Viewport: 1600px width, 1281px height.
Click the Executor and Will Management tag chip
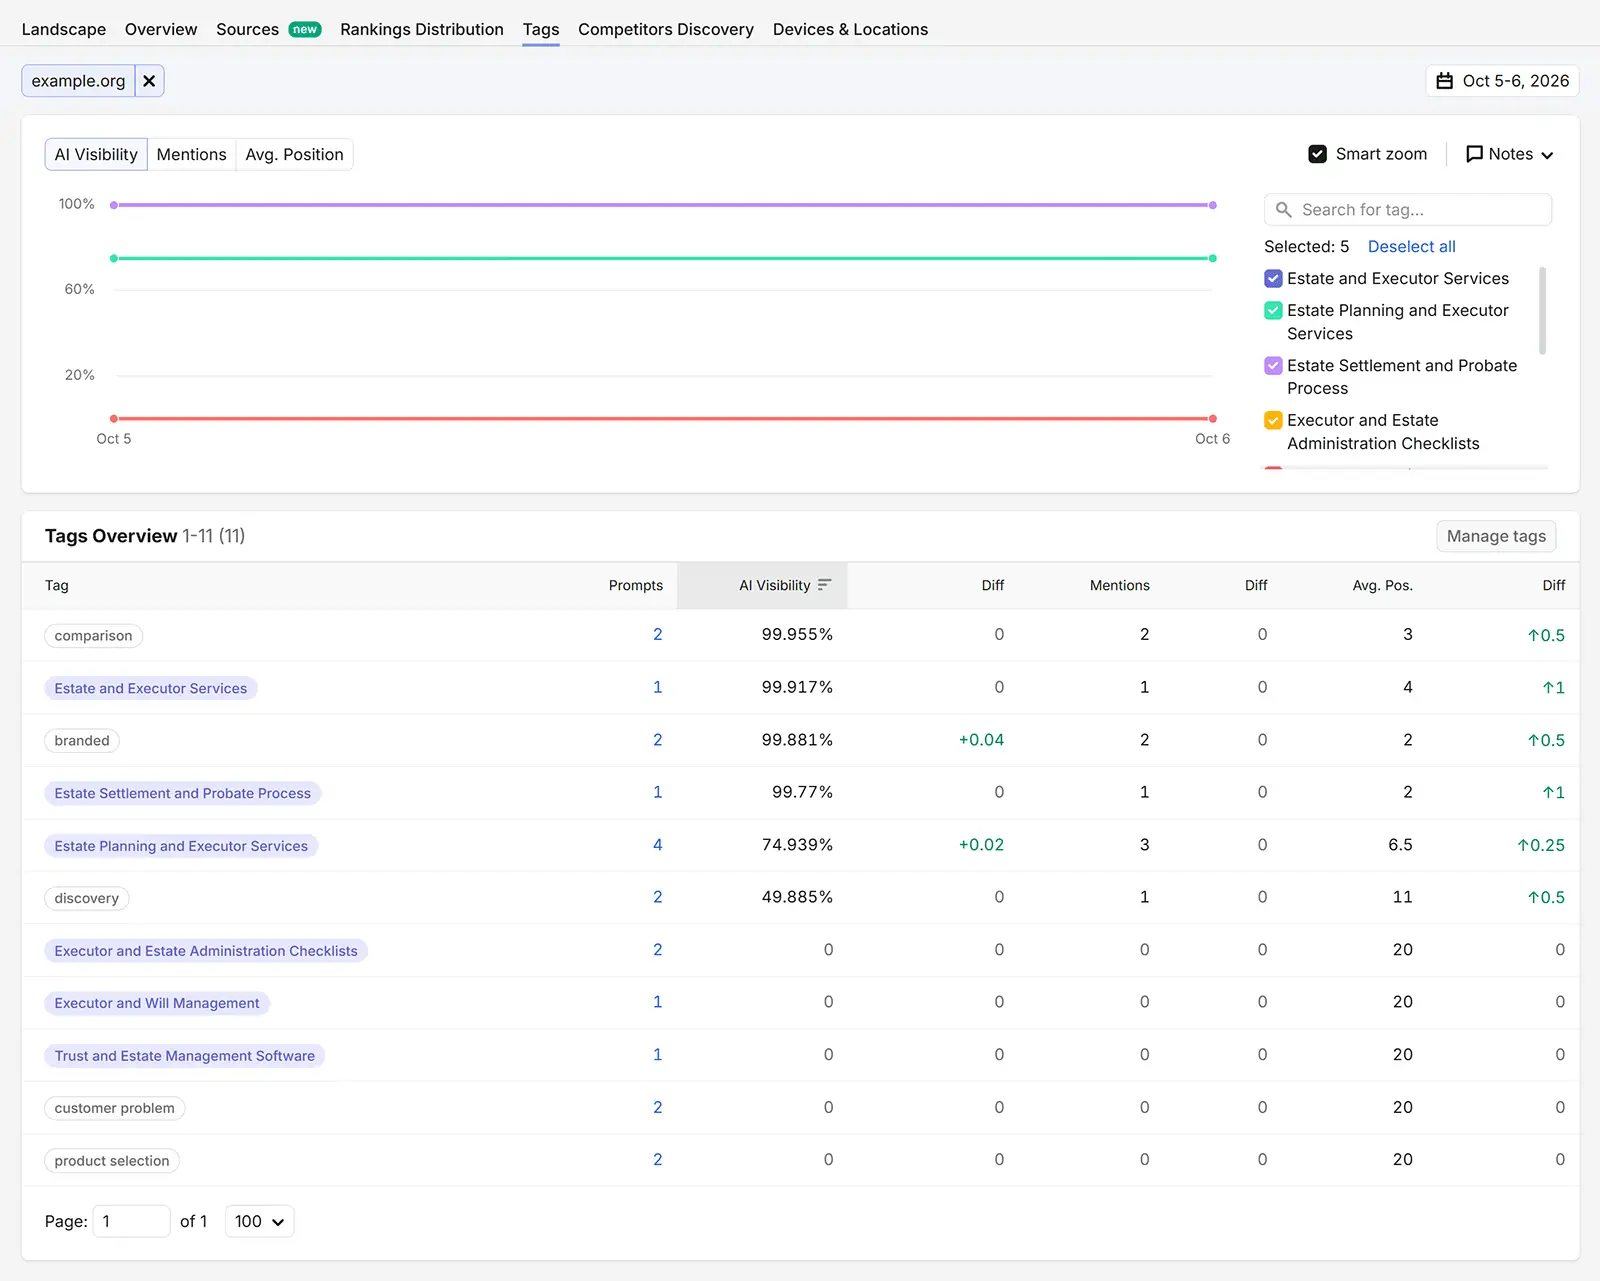(x=157, y=1003)
